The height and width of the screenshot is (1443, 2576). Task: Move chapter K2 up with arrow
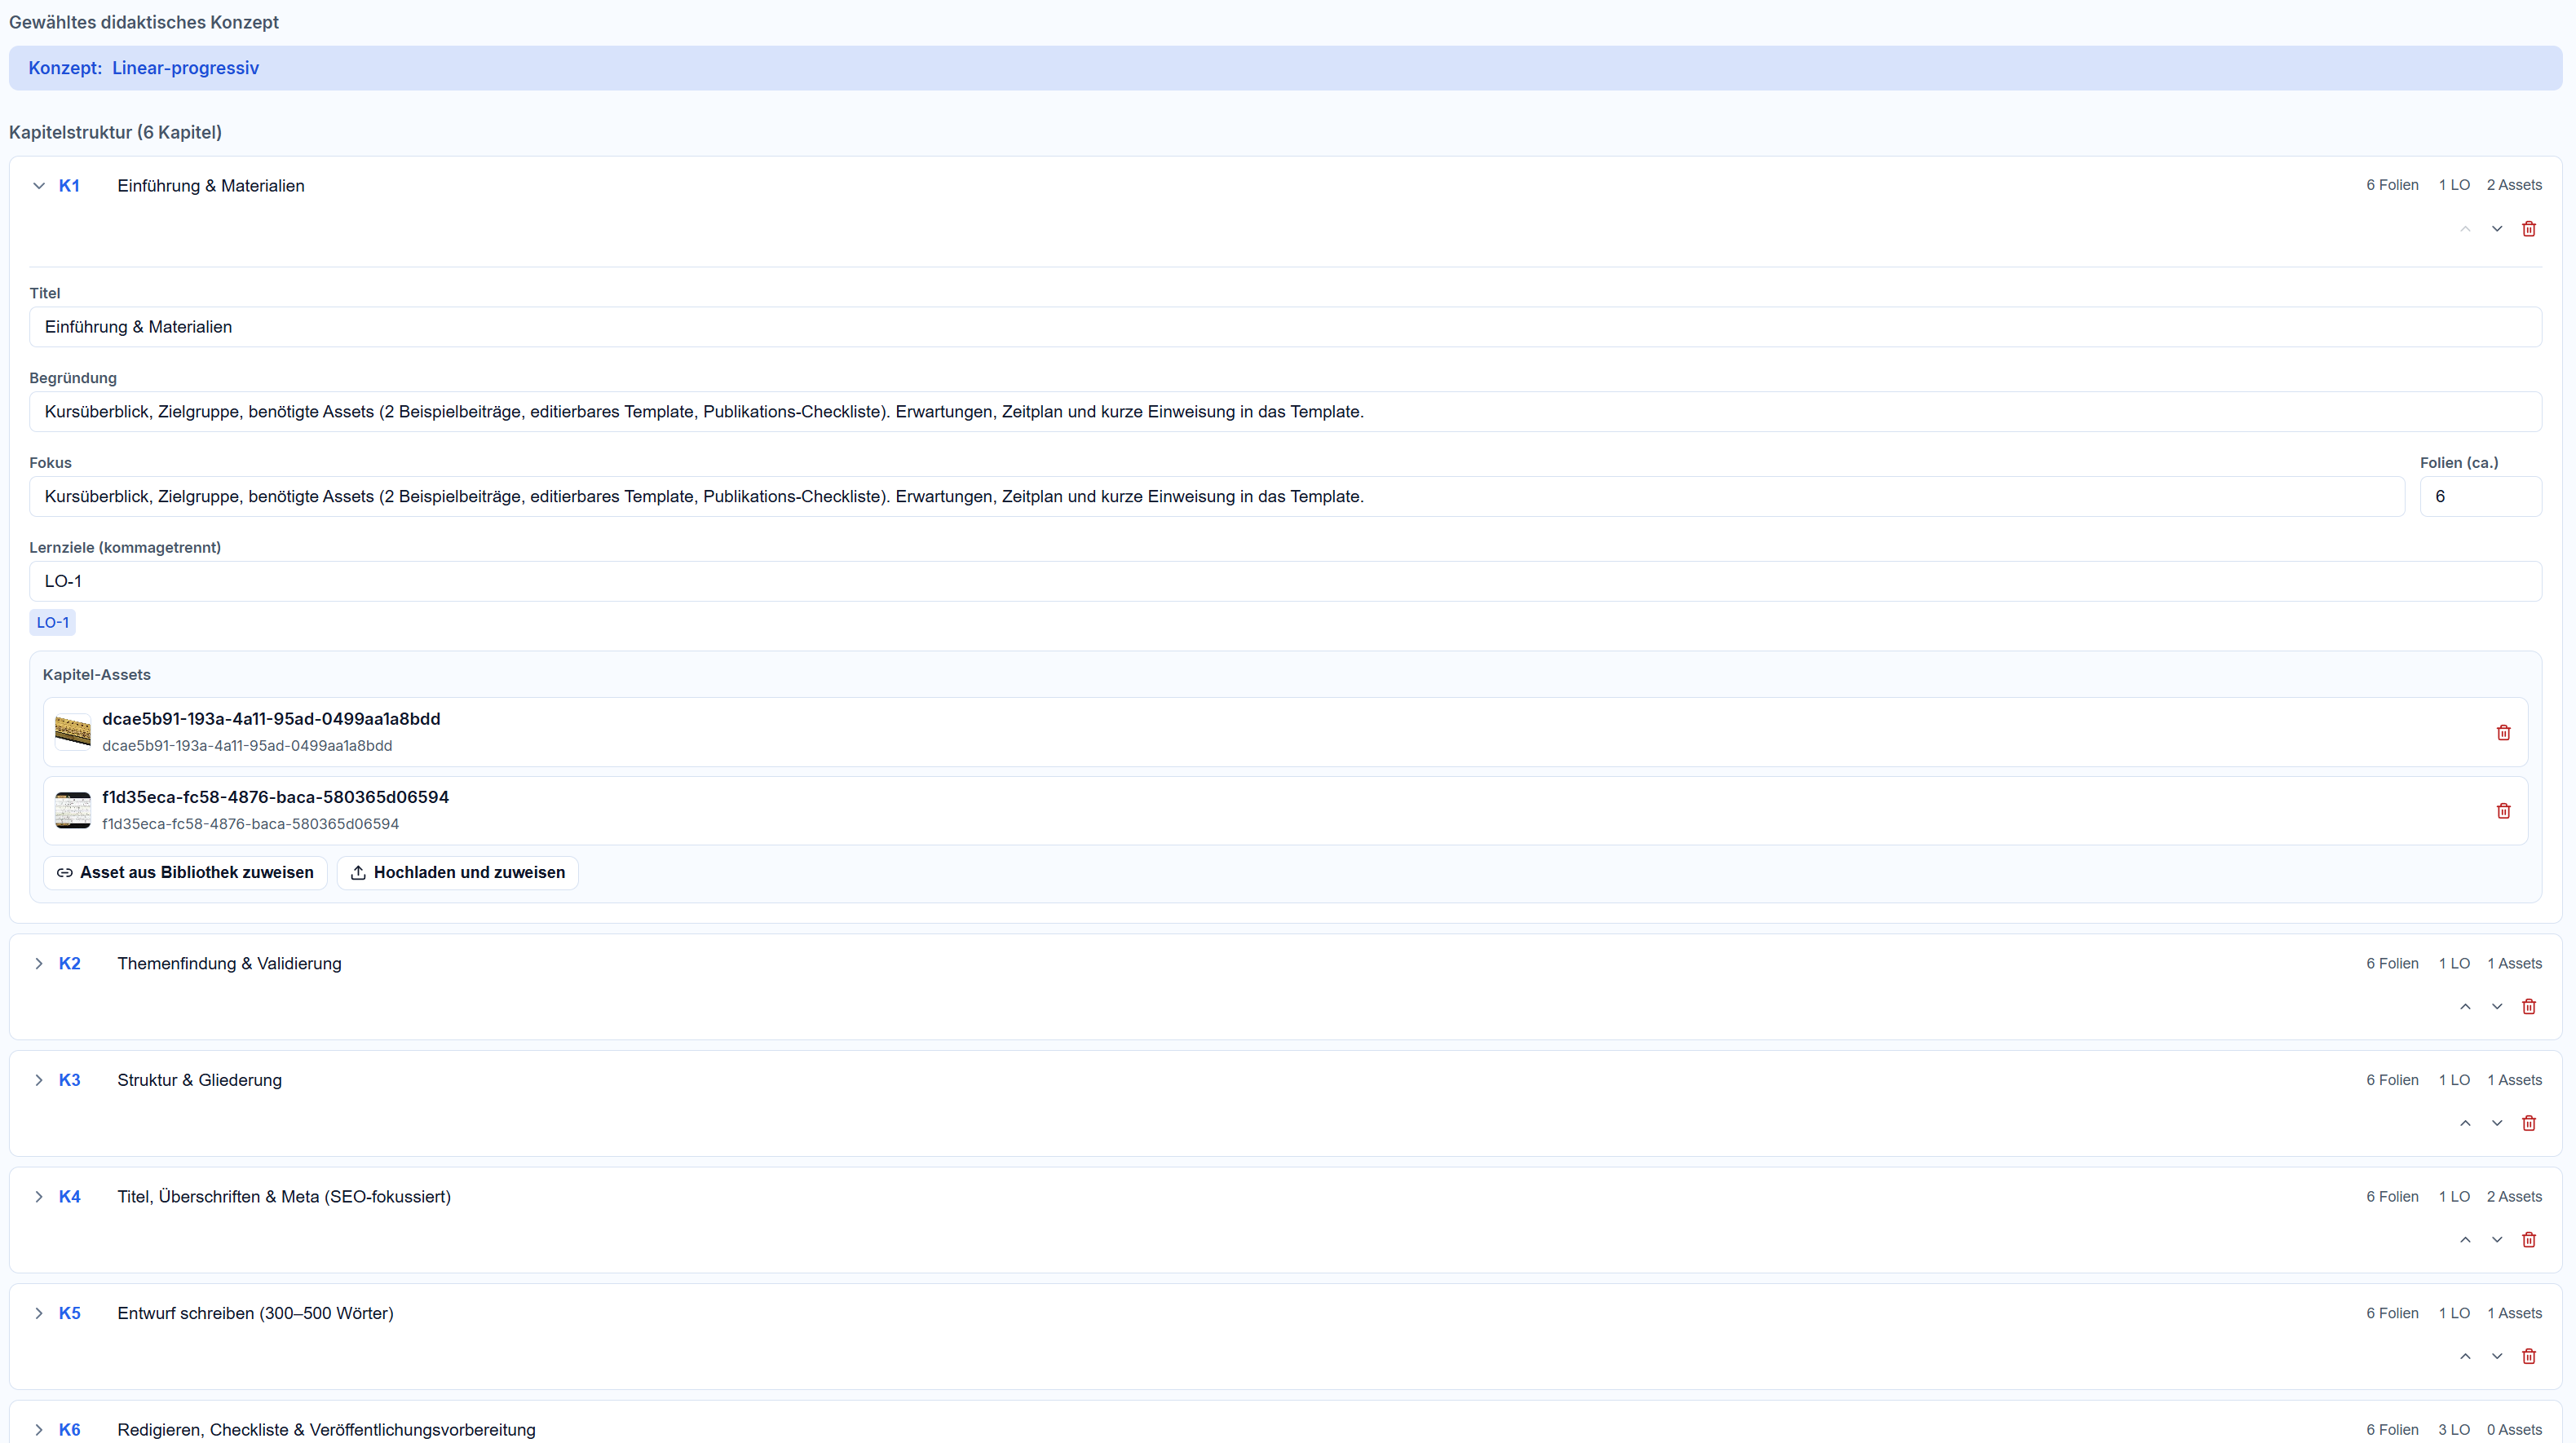click(2465, 1007)
